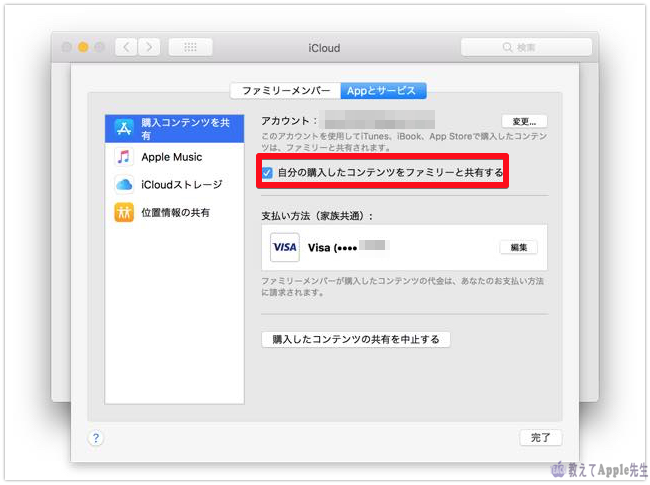650x485 pixels.
Task: Go forward with the right chevron button
Action: tap(149, 47)
